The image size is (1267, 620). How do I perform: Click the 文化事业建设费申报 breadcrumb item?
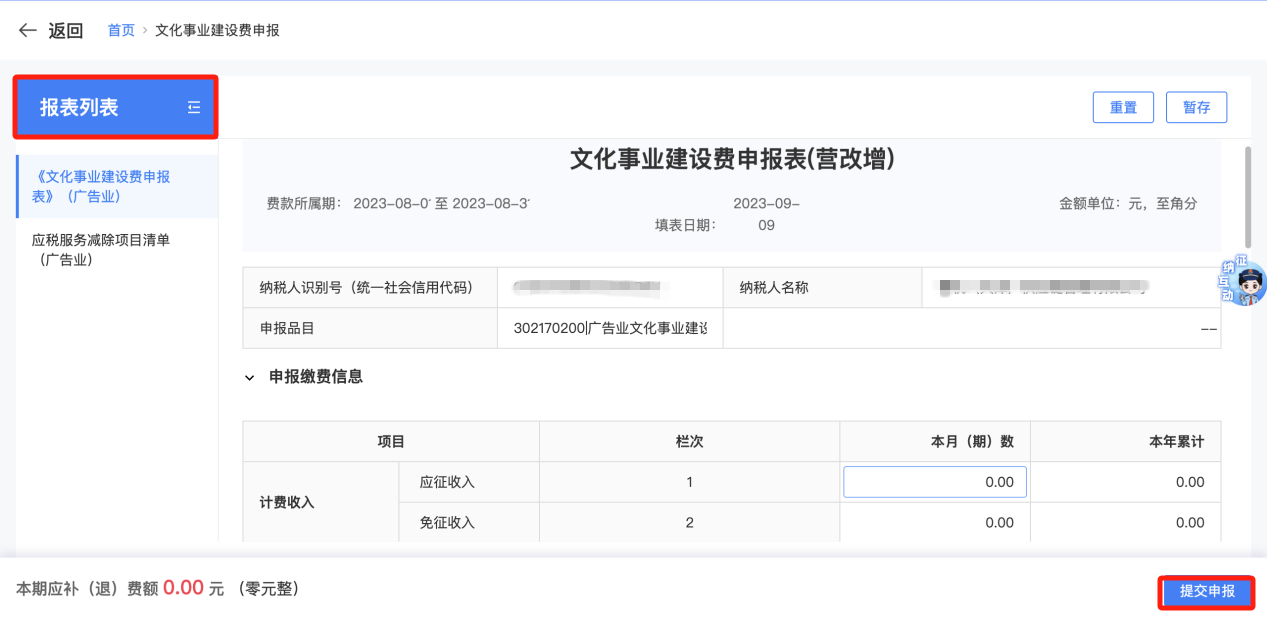(x=217, y=30)
